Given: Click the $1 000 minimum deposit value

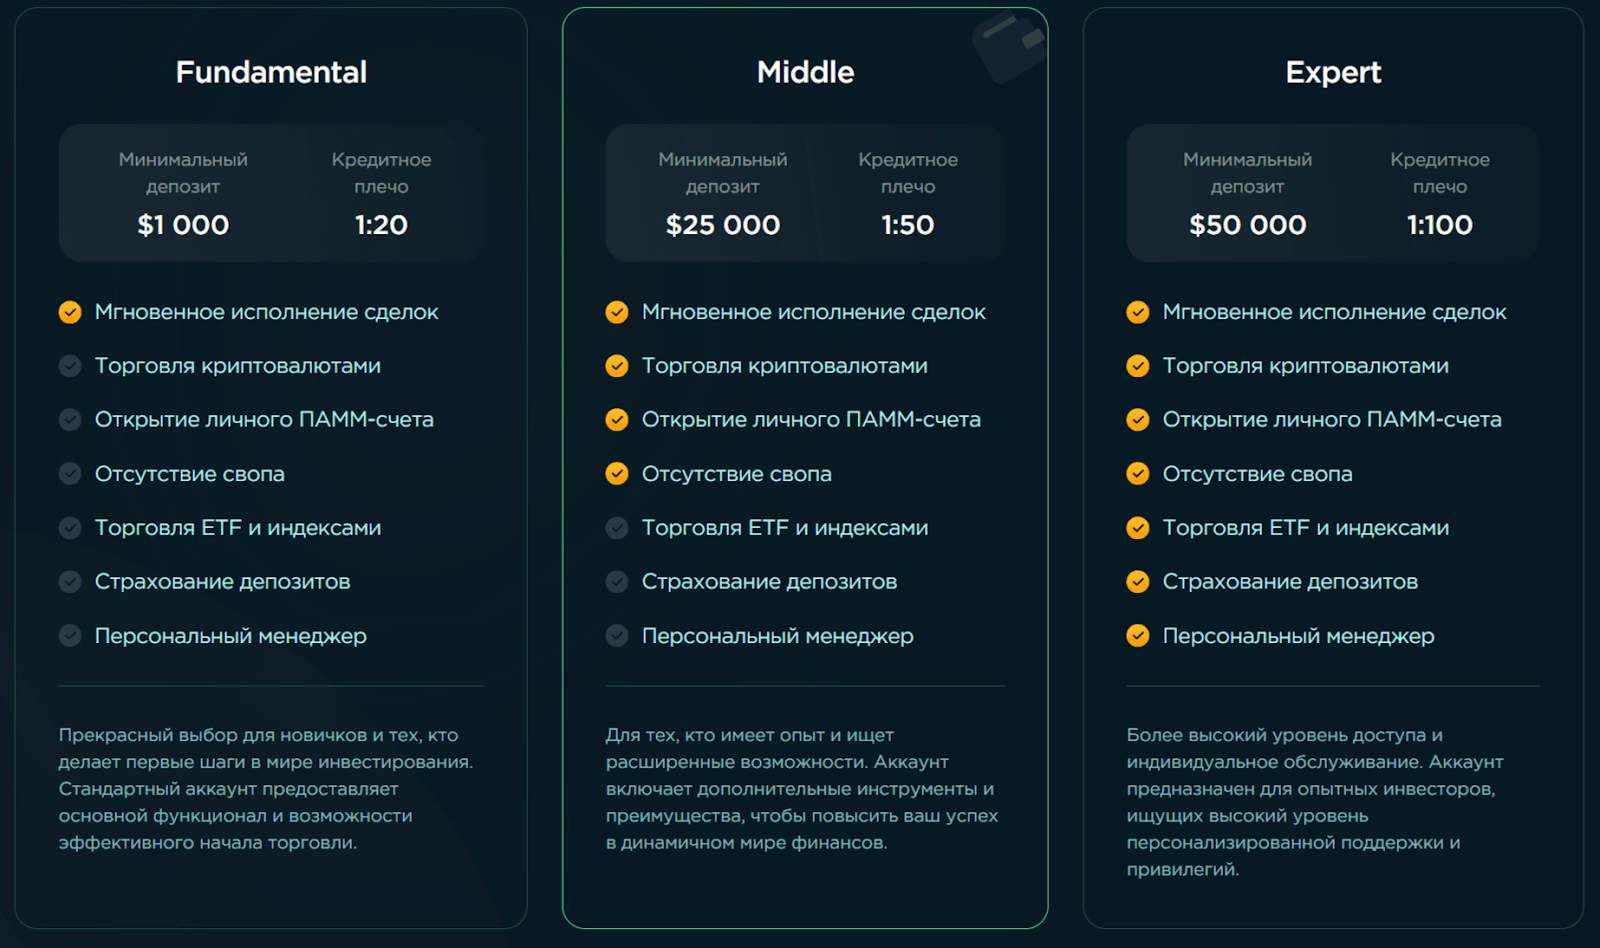Looking at the screenshot, I should 183,225.
